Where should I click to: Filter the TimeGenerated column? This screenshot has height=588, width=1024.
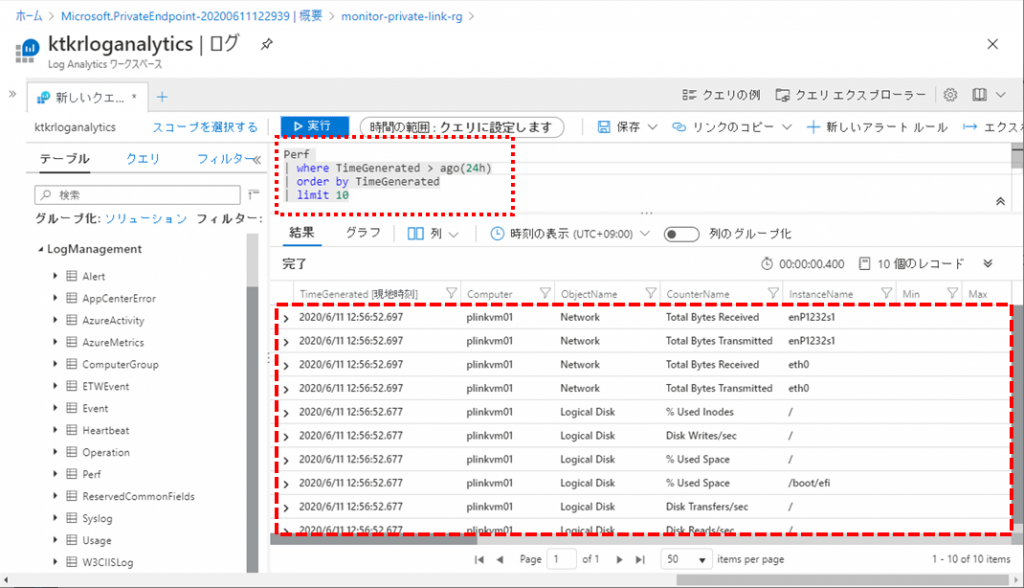(x=451, y=293)
